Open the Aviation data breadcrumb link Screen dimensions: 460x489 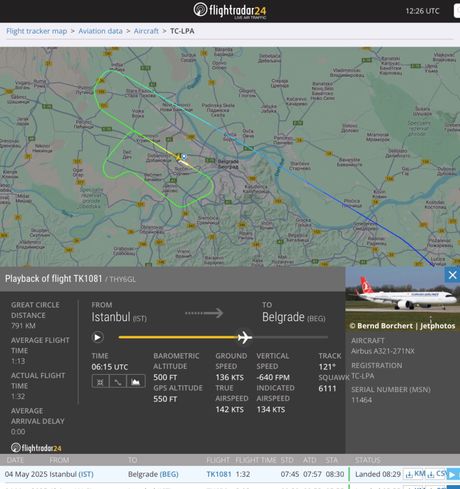click(100, 31)
